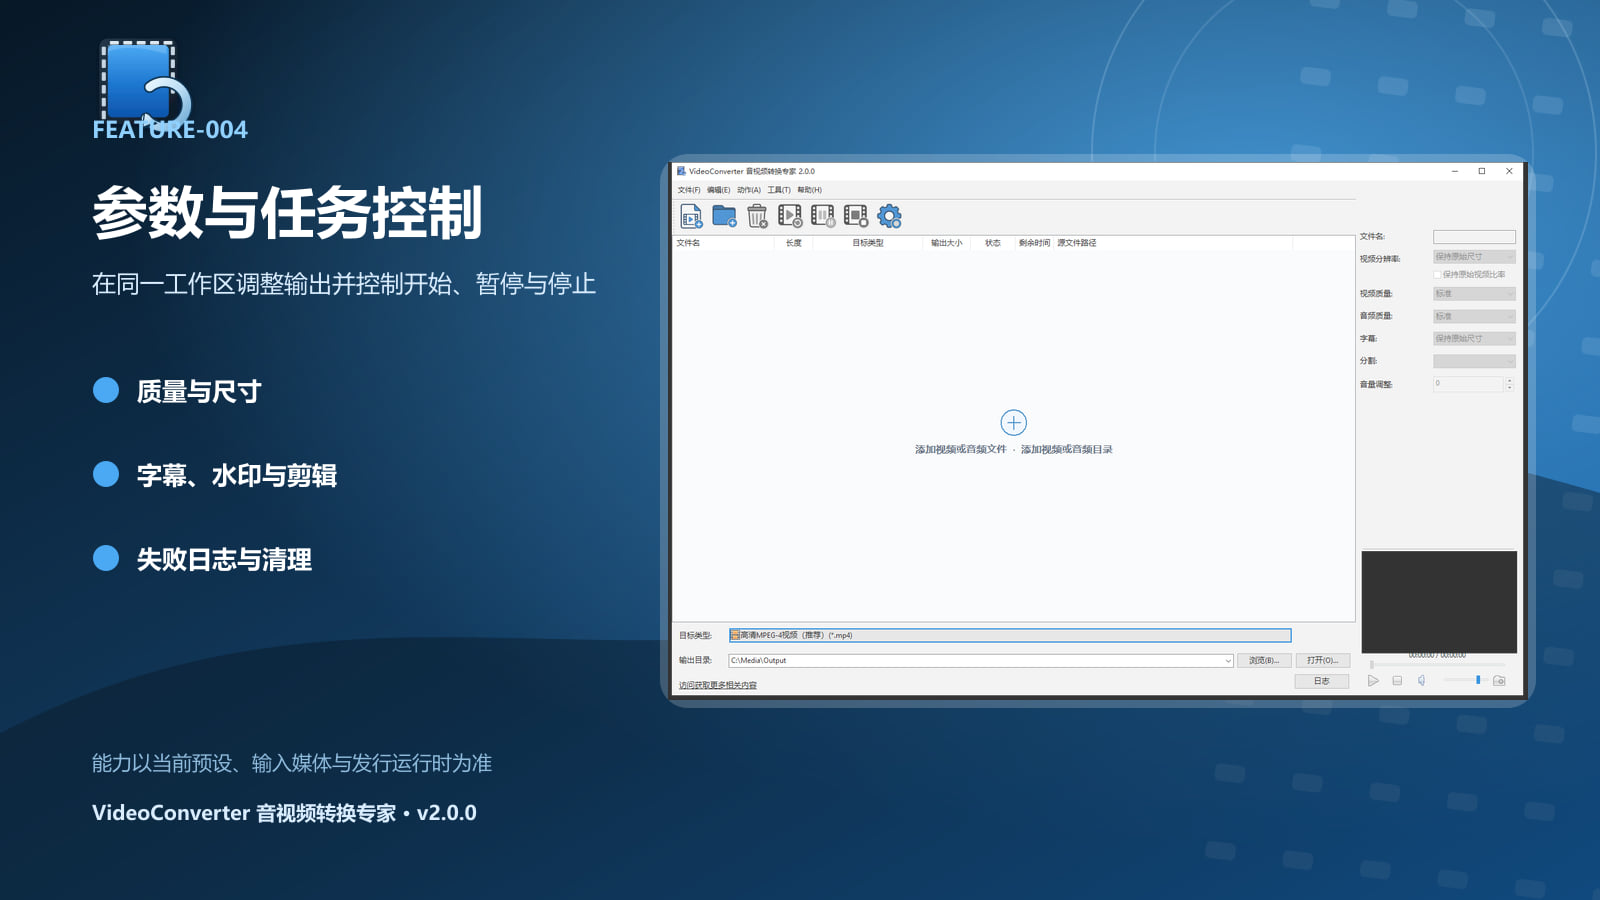The height and width of the screenshot is (900, 1600).
Task: Click the 音量调整 value field
Action: [1468, 384]
